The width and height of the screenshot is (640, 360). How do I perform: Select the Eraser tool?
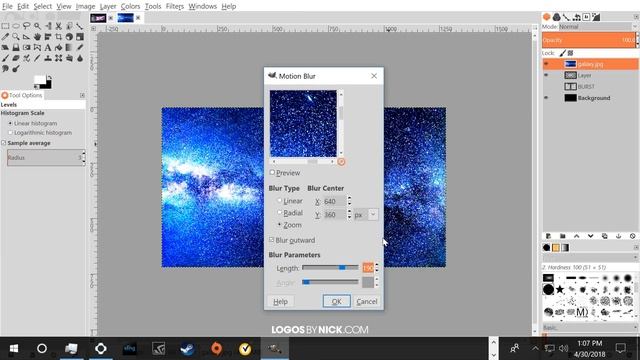pos(16,58)
